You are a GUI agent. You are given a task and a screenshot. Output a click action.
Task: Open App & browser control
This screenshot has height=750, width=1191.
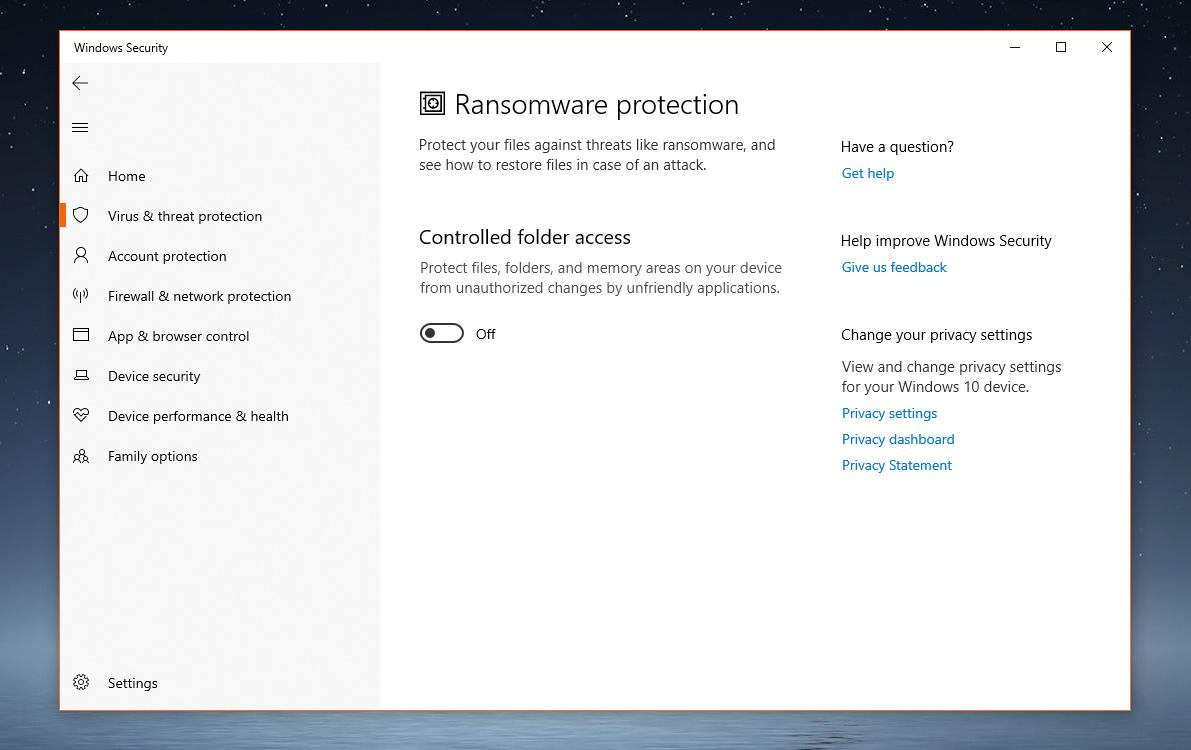(x=178, y=337)
